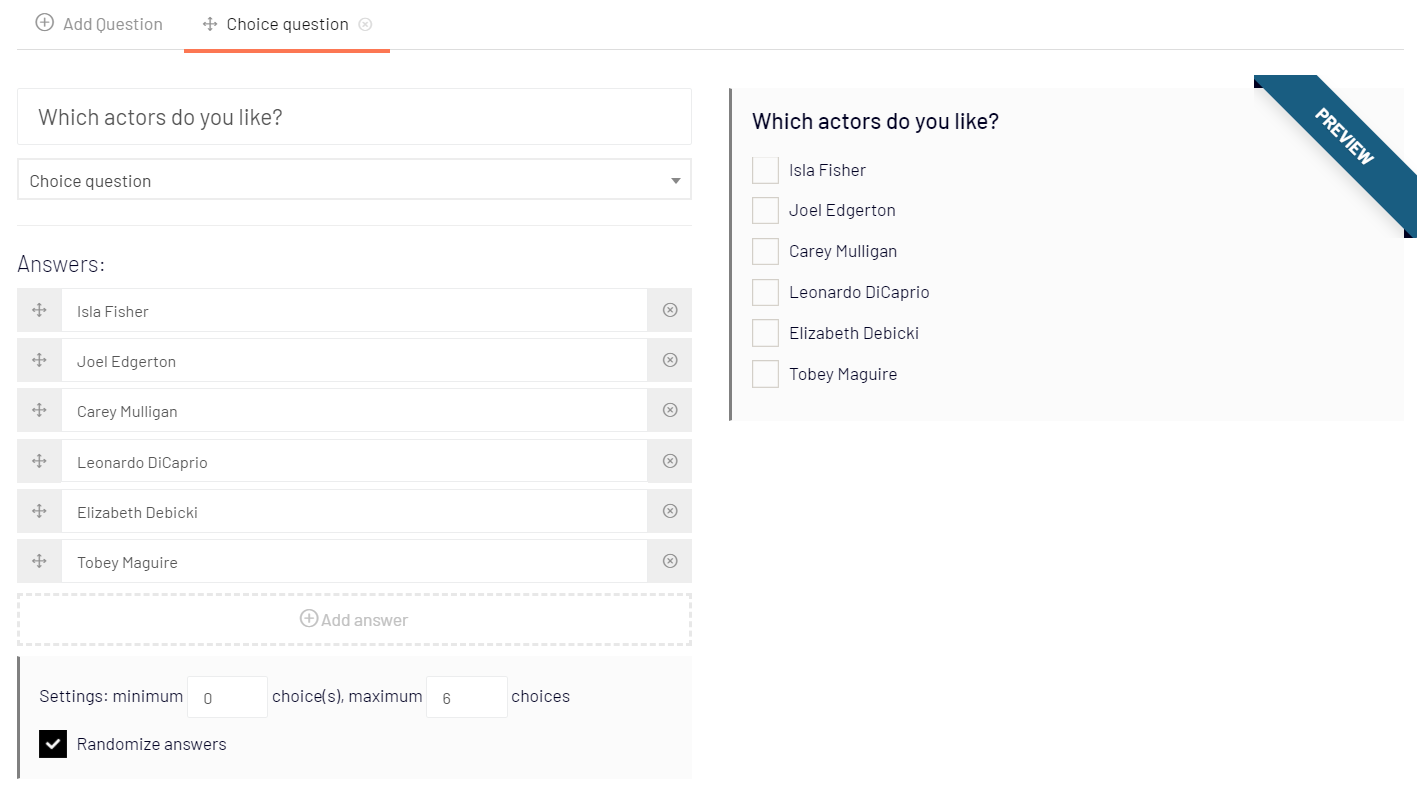Click the preview question heading text
This screenshot has height=792, width=1422.
click(875, 121)
